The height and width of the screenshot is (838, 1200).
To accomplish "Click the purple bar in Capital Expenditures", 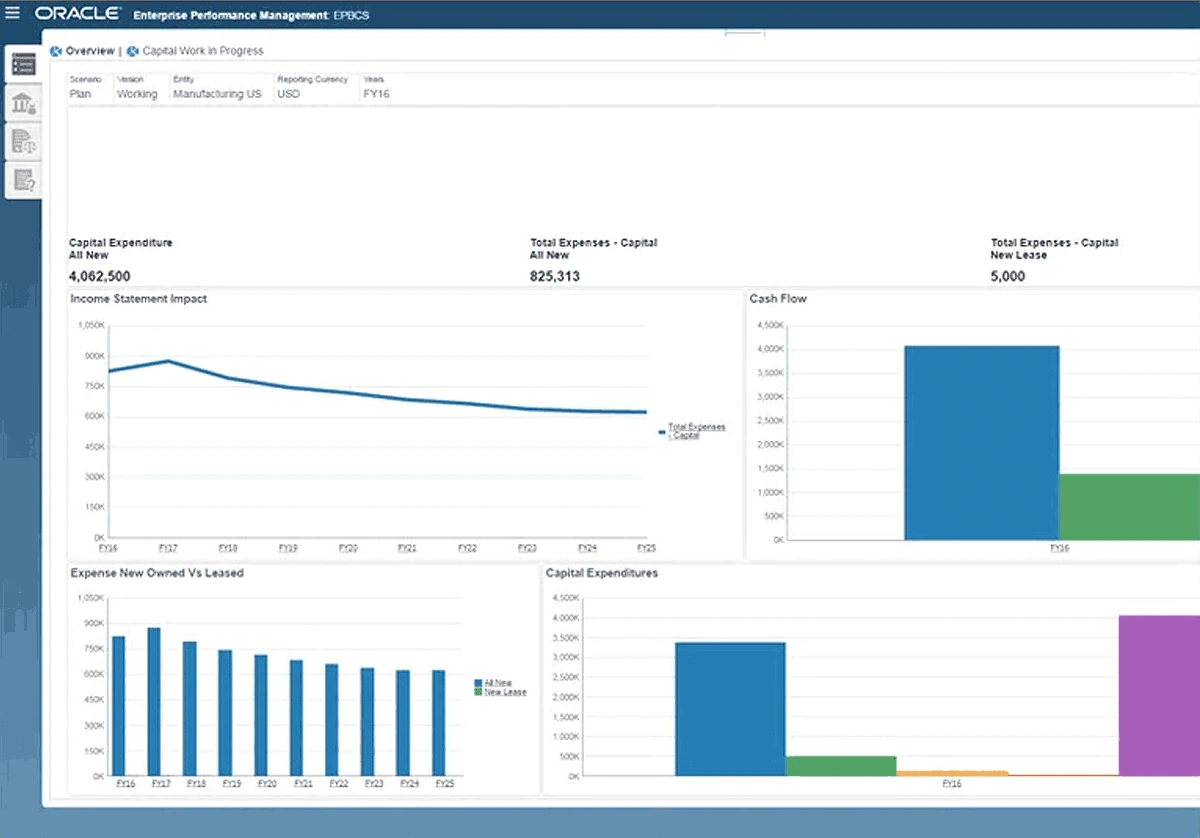I will coord(1159,695).
